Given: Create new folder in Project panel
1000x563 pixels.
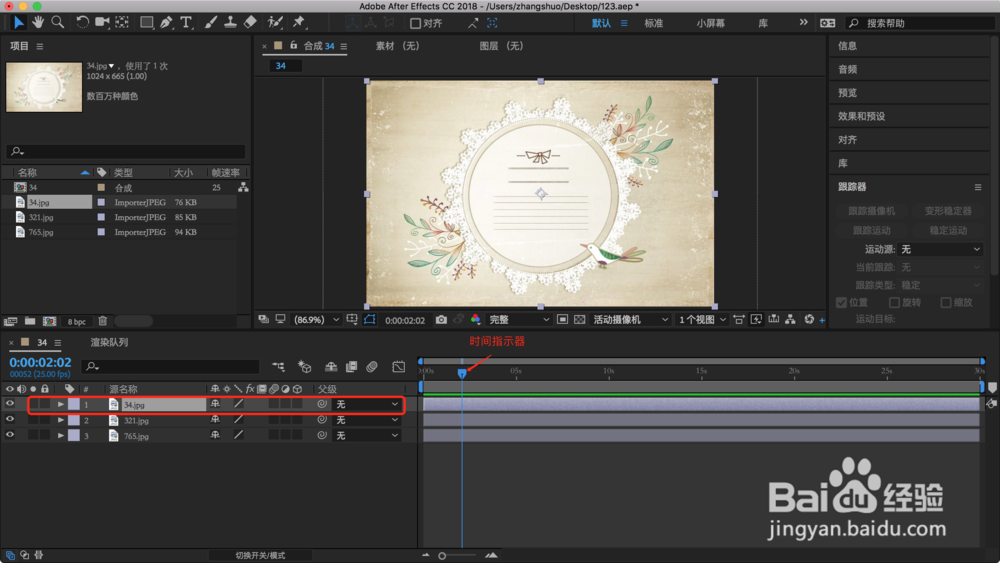Looking at the screenshot, I should point(30,321).
